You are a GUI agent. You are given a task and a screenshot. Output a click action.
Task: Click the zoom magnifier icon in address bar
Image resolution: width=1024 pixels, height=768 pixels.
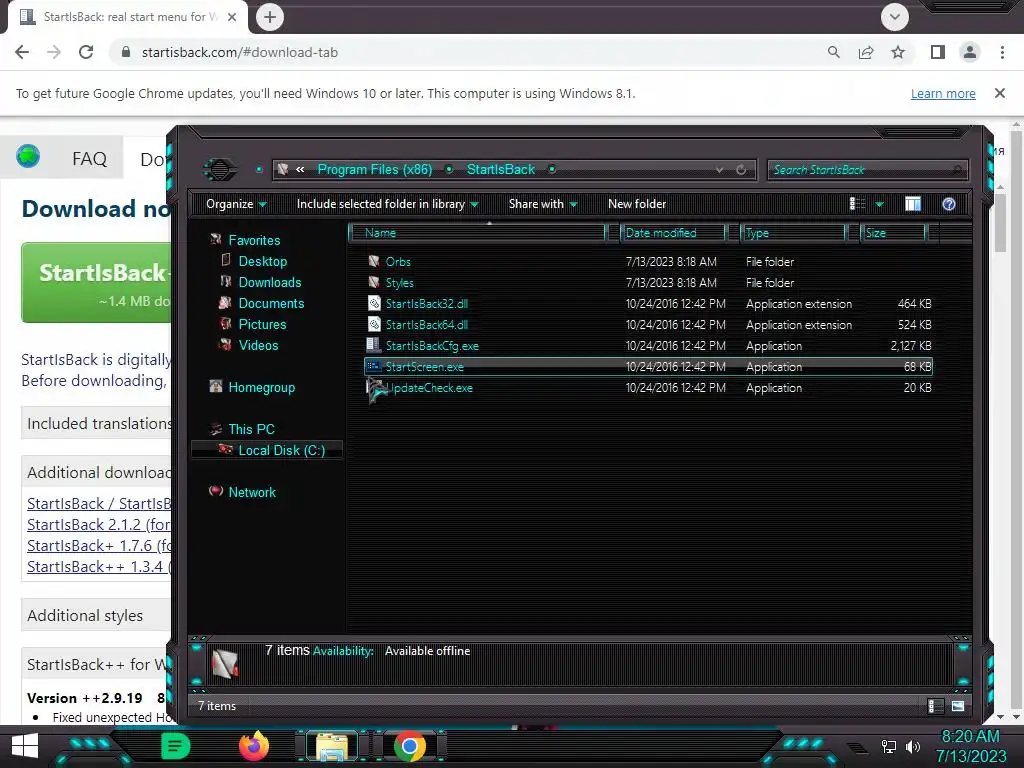(833, 52)
